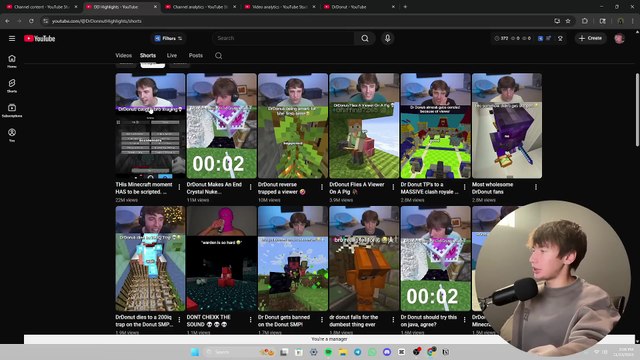This screenshot has height=360, width=640.
Task: Open more options for 'dies to a 200iq trap'
Action: [x=179, y=320]
